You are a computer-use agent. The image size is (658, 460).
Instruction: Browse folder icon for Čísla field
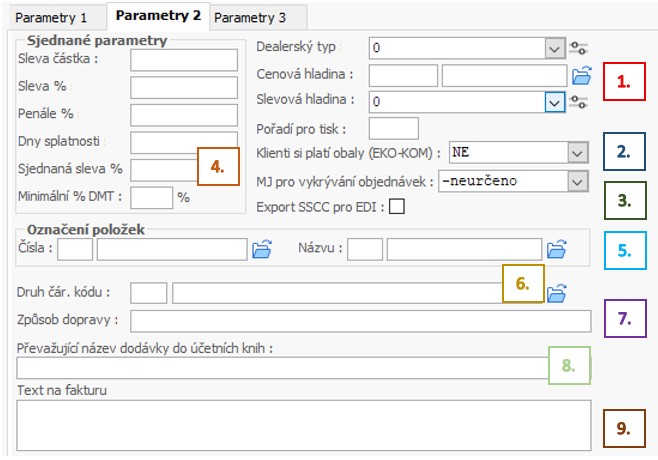pyautogui.click(x=262, y=249)
